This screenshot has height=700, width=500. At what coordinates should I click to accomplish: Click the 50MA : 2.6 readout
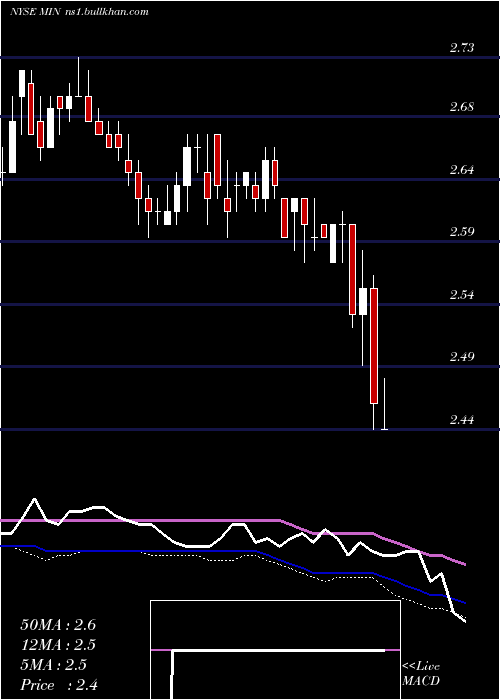tap(58, 625)
